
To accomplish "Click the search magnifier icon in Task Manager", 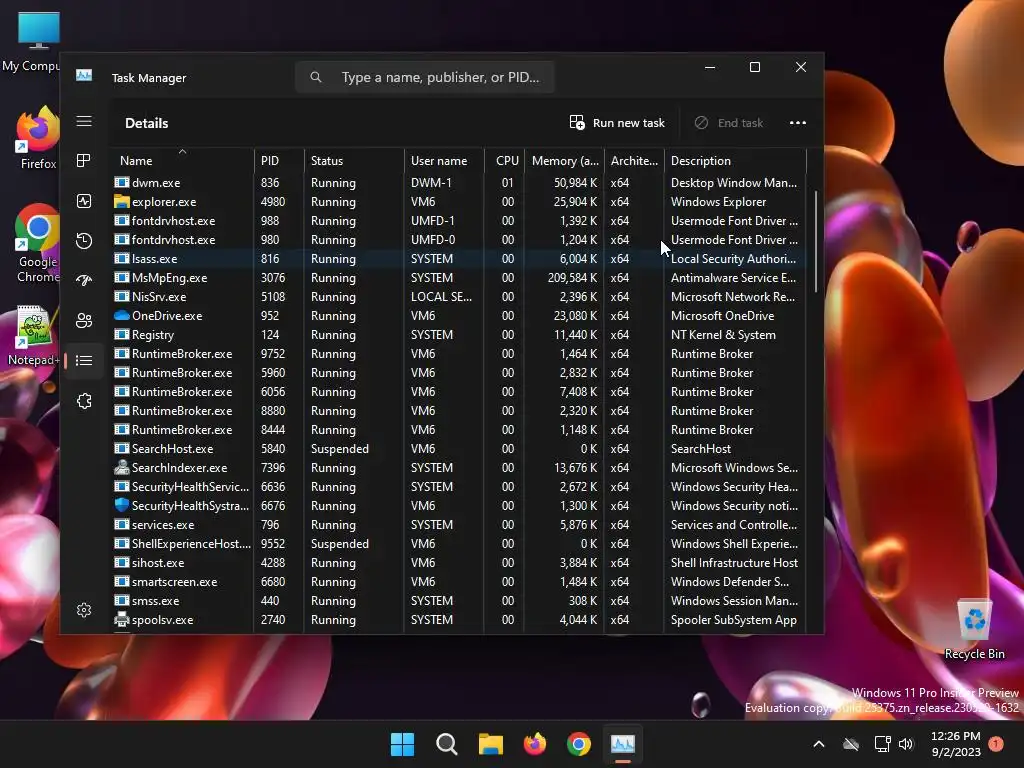I will 315,77.
